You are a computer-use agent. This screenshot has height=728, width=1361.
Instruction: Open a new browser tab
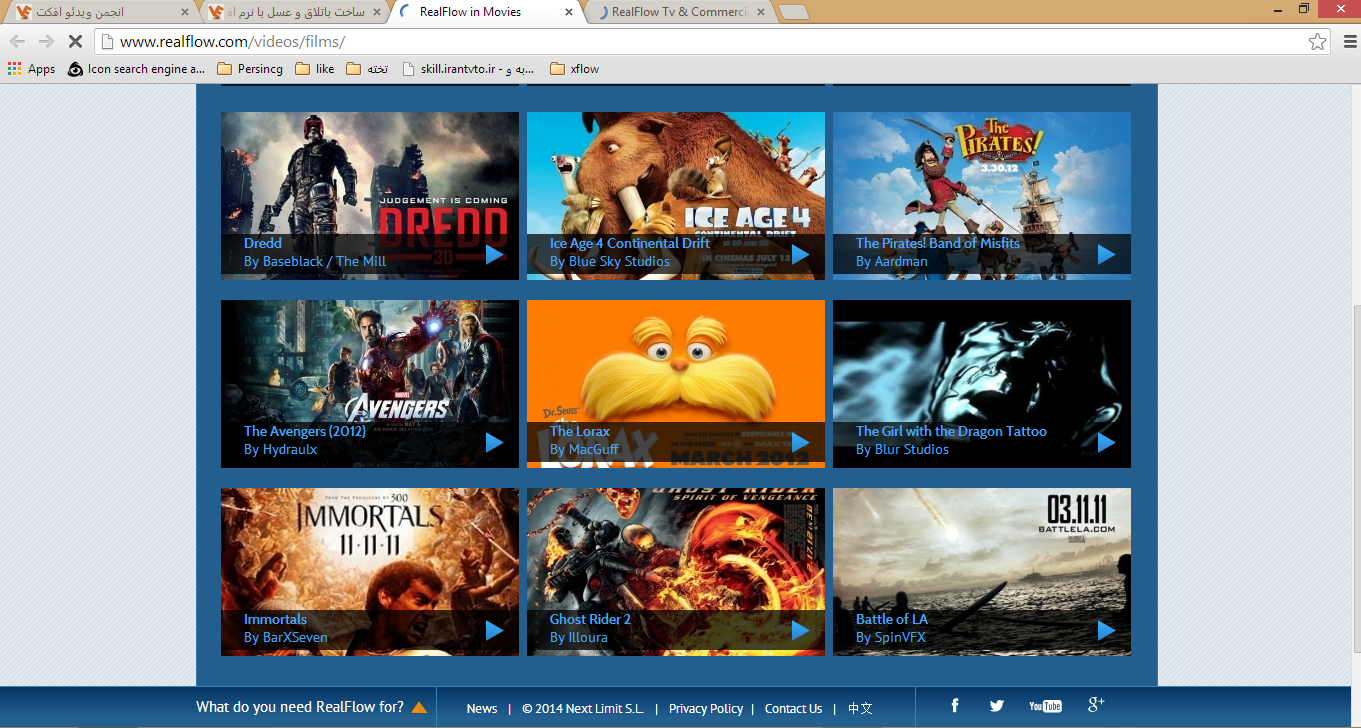(x=793, y=12)
